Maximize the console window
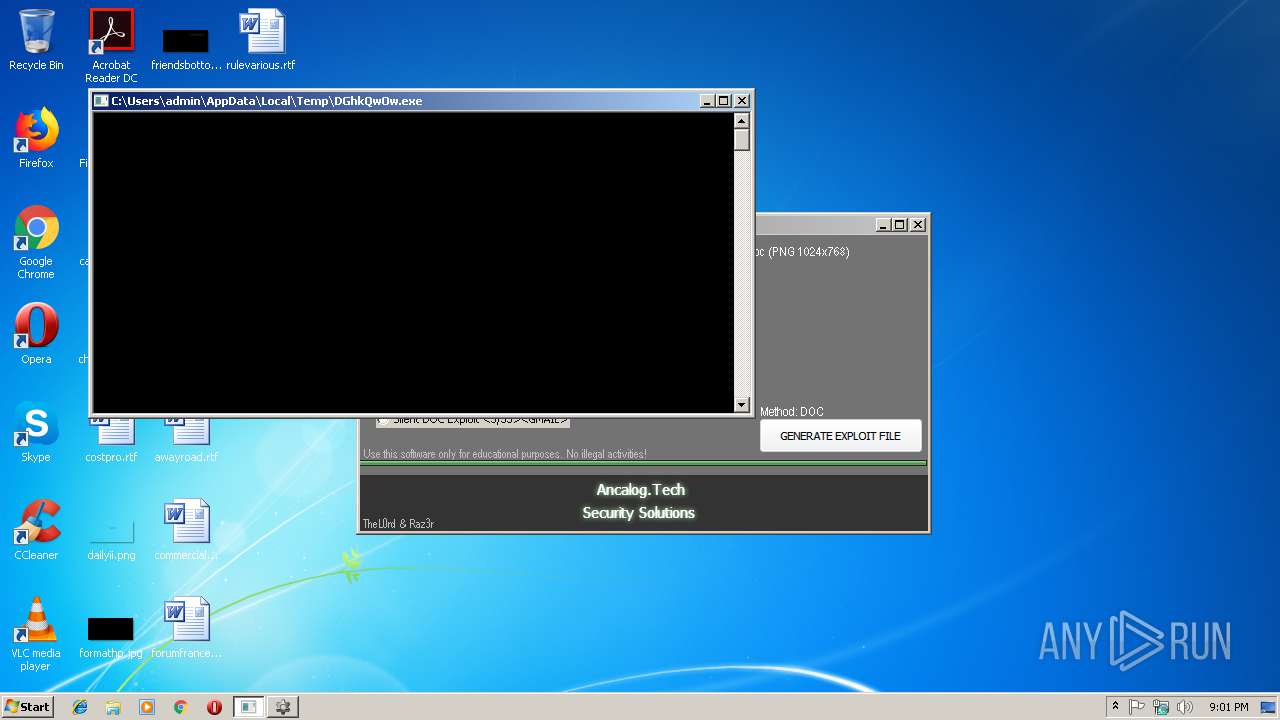This screenshot has width=1280, height=720. (x=724, y=101)
